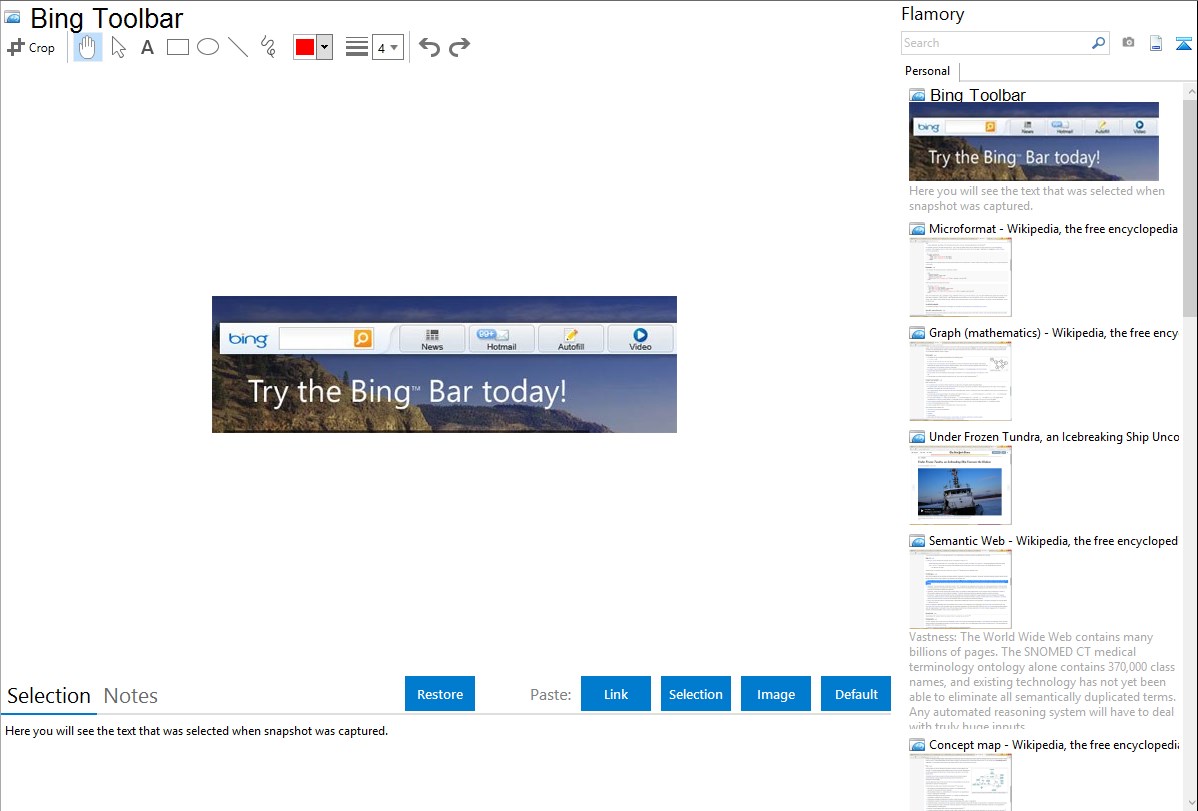Viewport: 1198px width, 811px height.
Task: Open the Microformat Wikipedia snapshot thumbnail
Action: 960,277
